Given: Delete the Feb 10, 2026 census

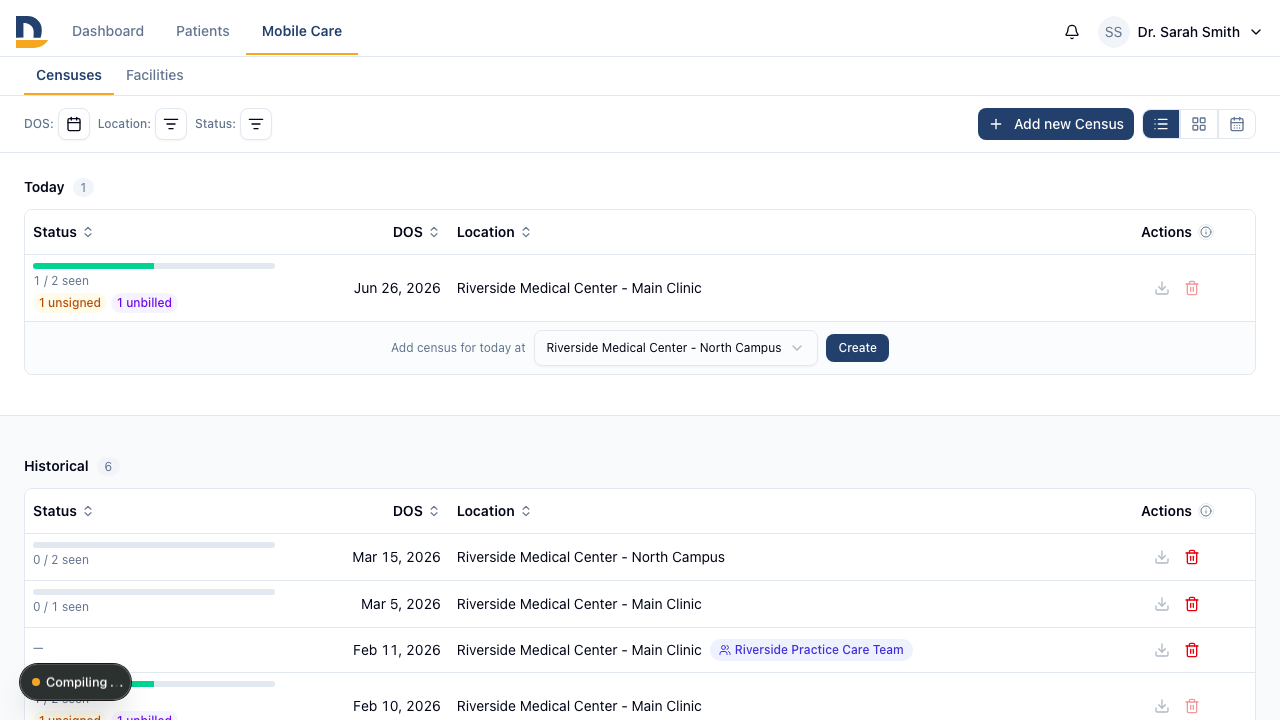Looking at the screenshot, I should (x=1192, y=706).
